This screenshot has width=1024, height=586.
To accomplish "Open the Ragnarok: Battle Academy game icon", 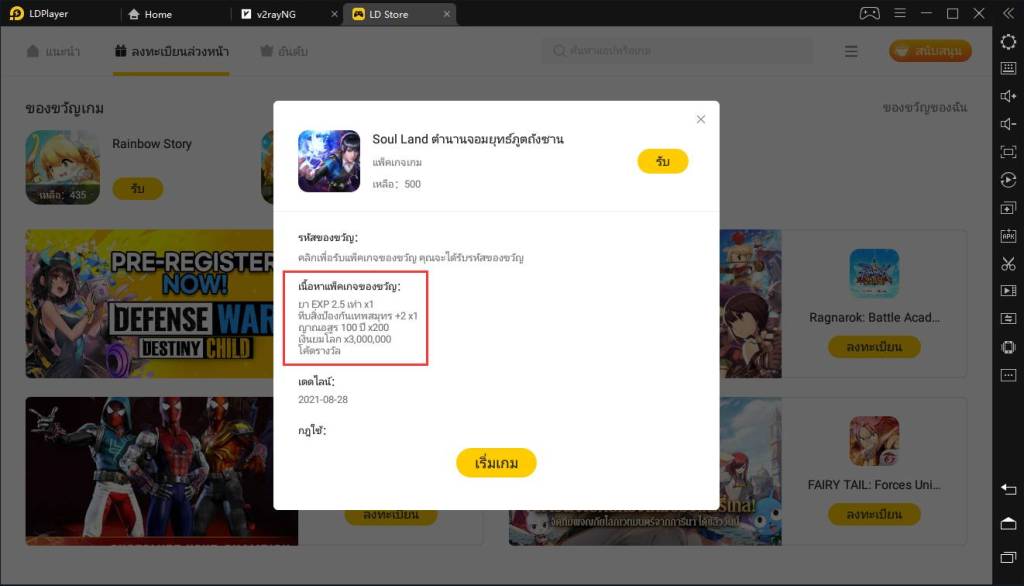I will point(874,274).
